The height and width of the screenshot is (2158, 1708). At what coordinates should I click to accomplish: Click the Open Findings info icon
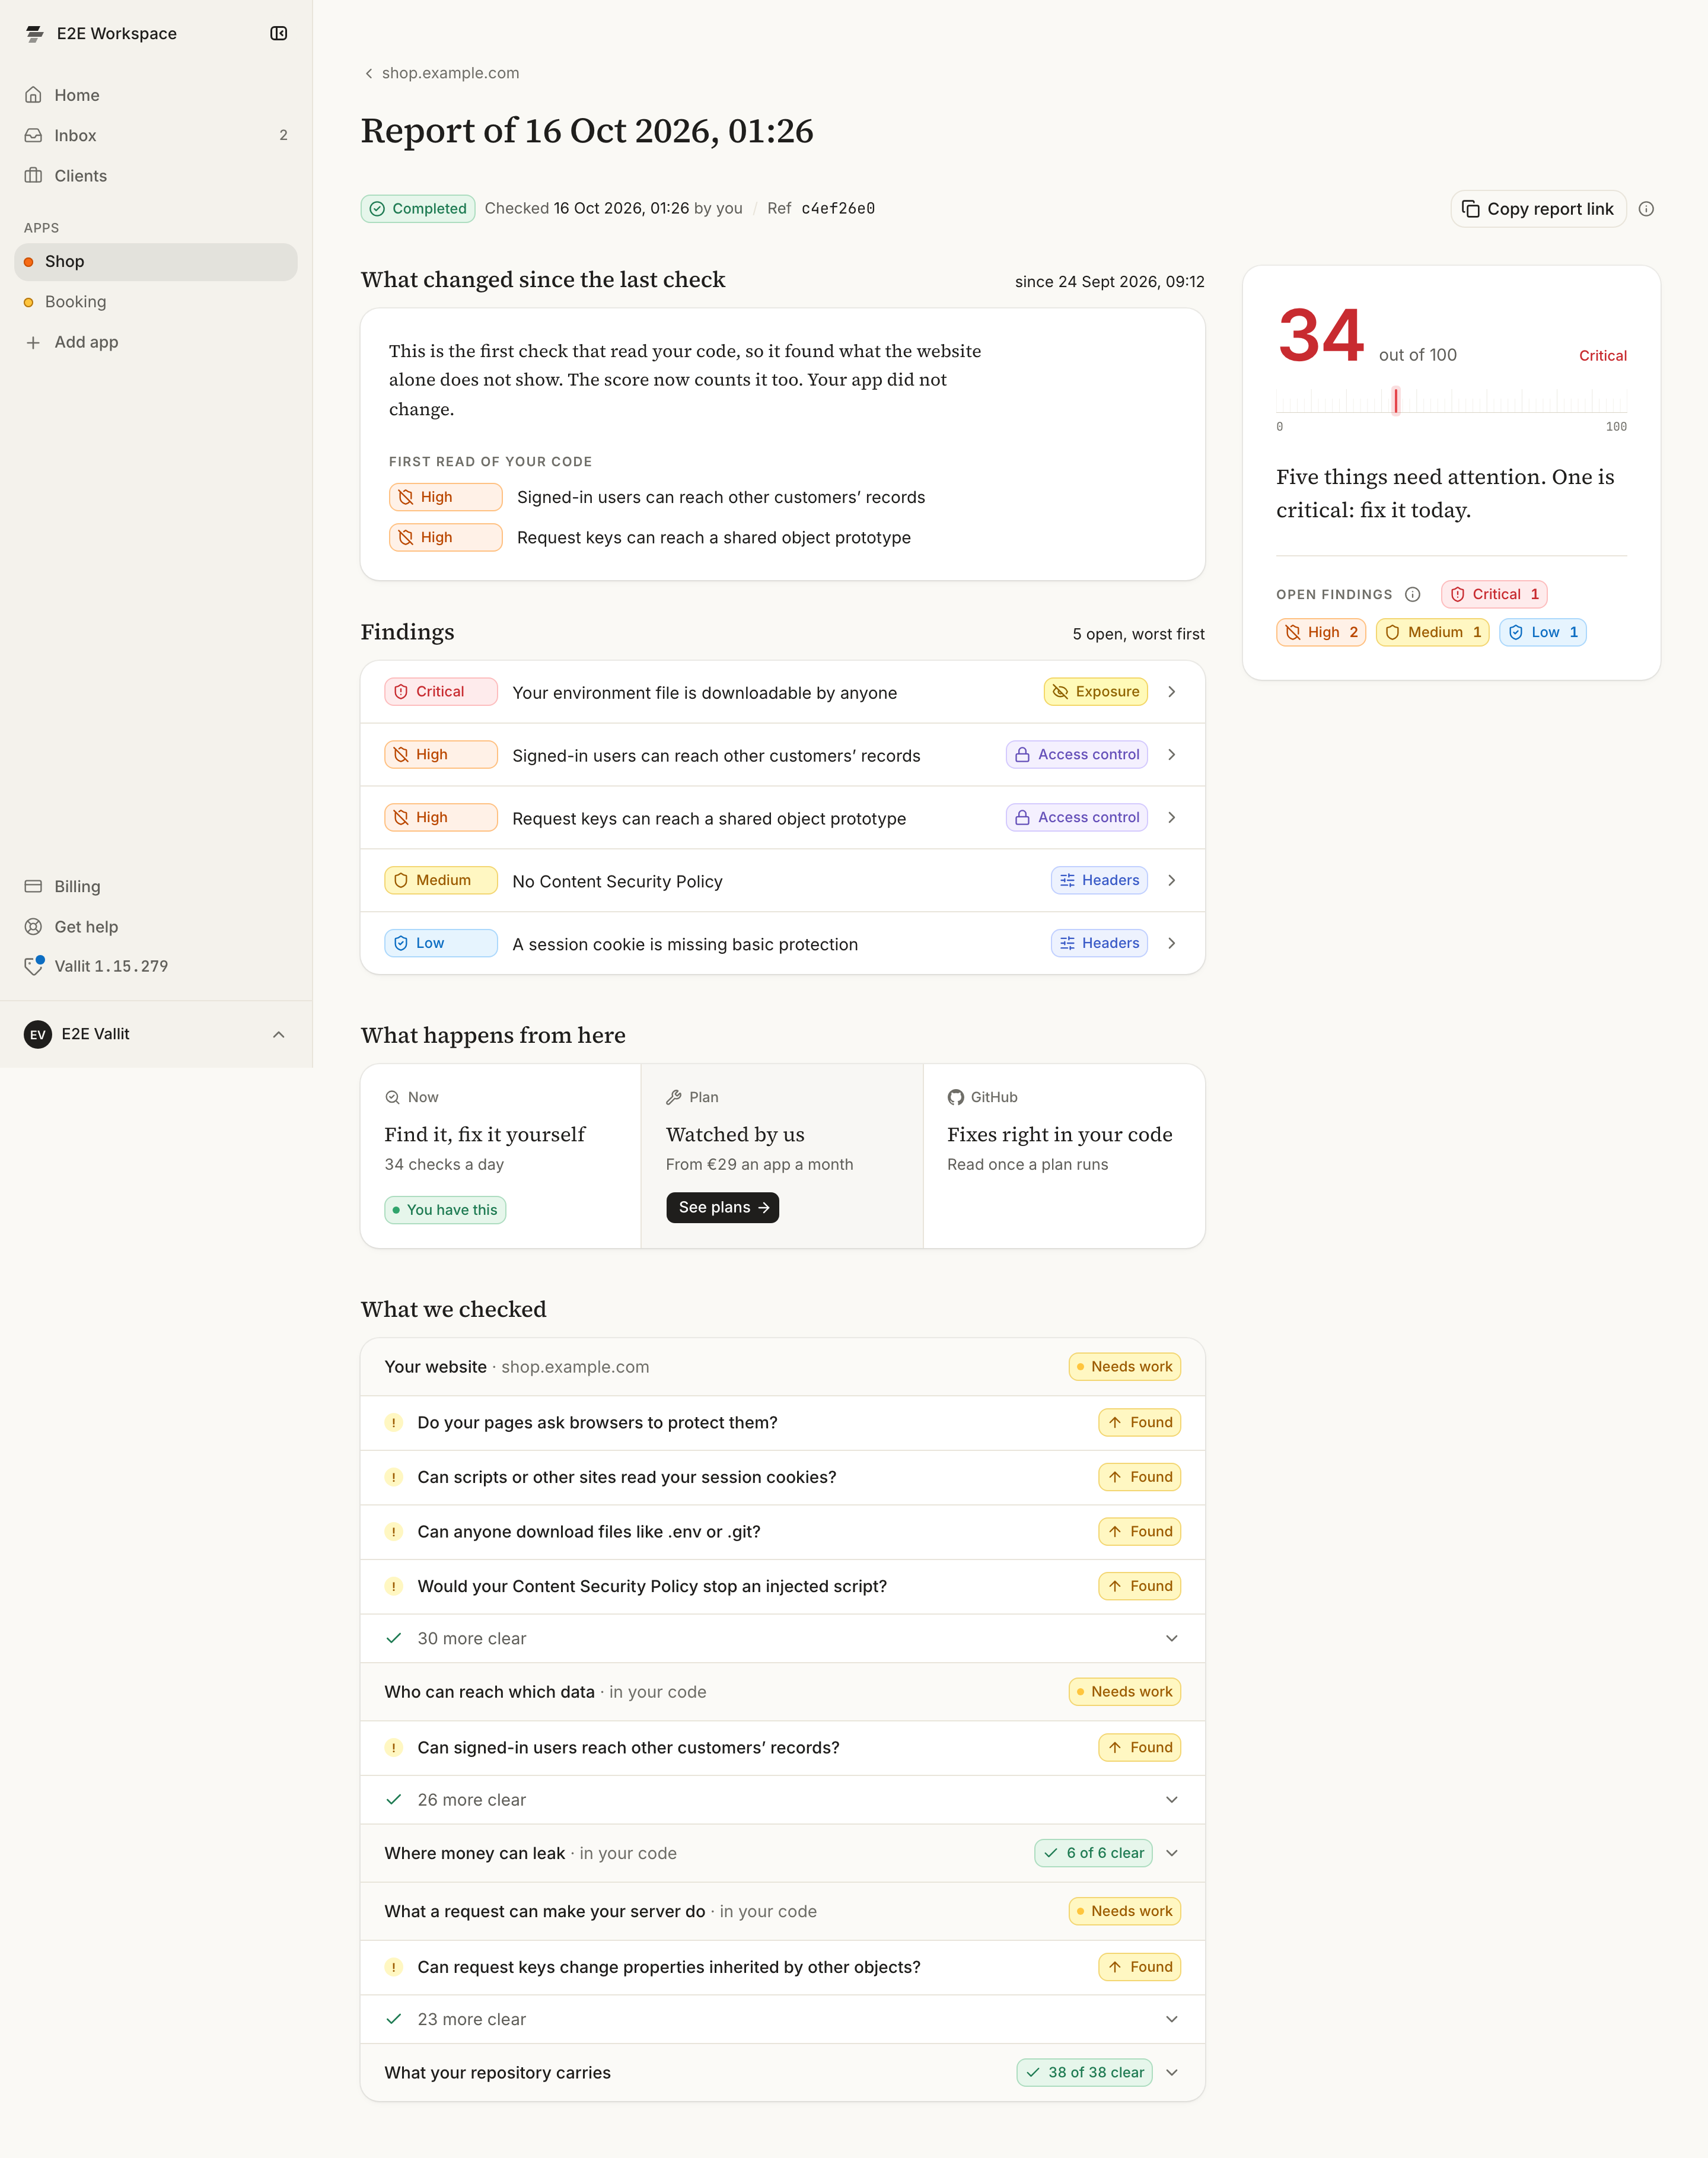pyautogui.click(x=1412, y=595)
